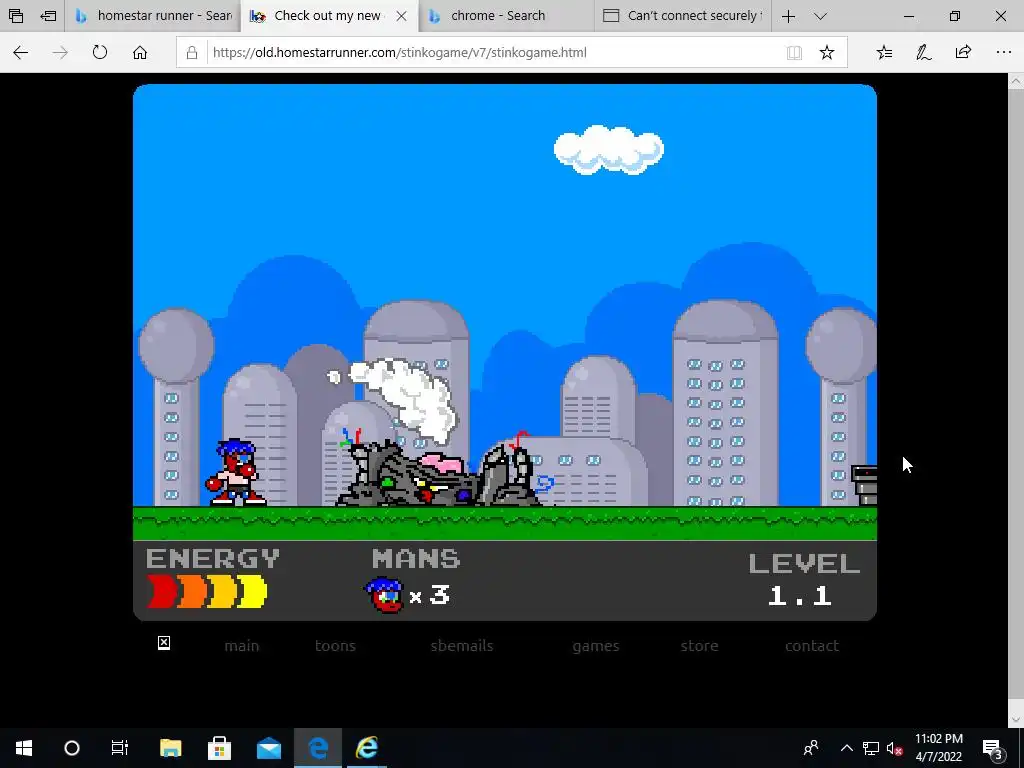This screenshot has width=1024, height=768.
Task: Go back to previous page
Action: click(x=21, y=52)
